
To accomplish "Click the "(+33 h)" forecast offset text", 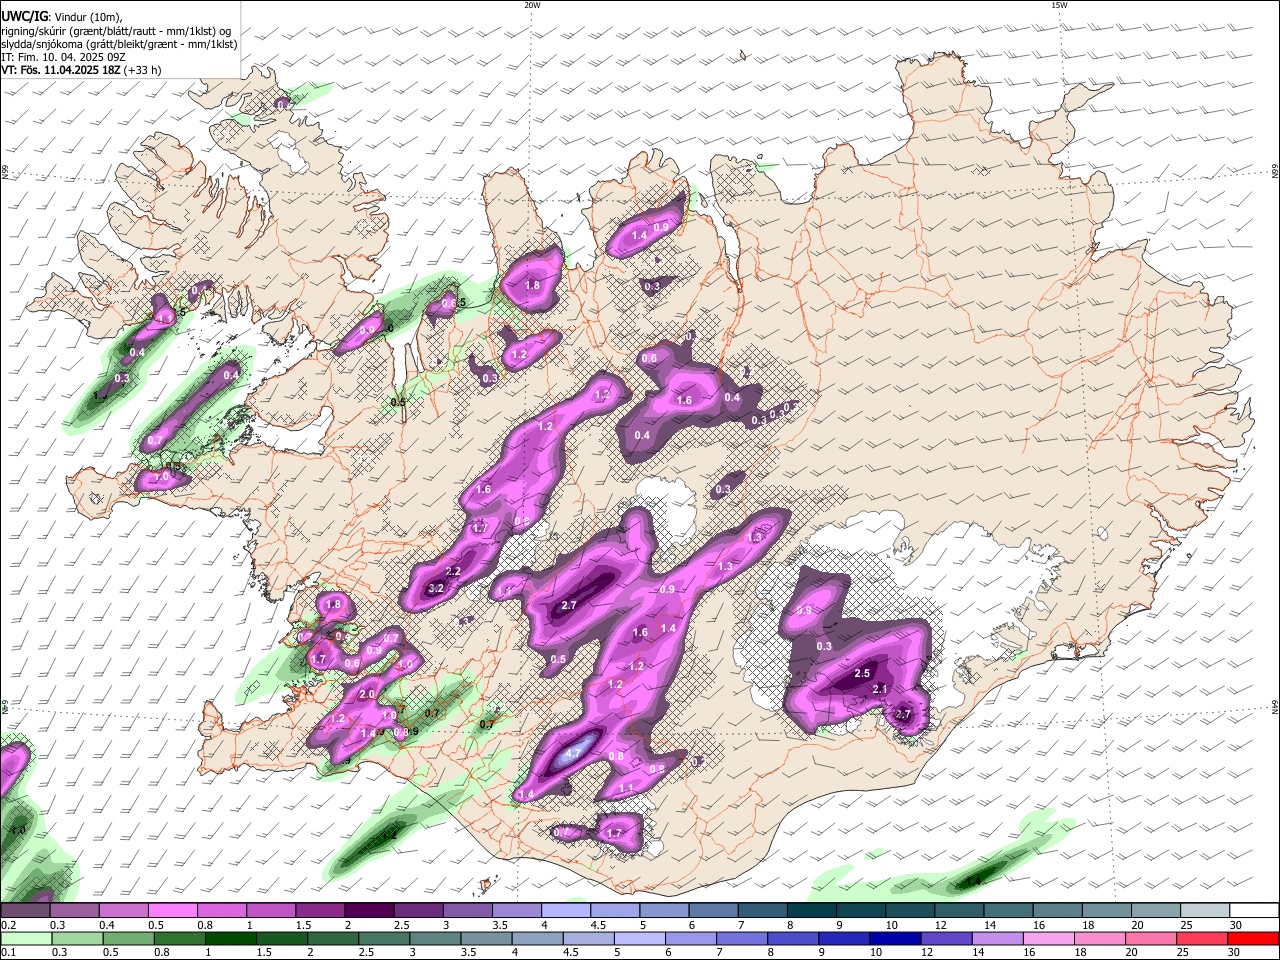I will (x=143, y=70).
